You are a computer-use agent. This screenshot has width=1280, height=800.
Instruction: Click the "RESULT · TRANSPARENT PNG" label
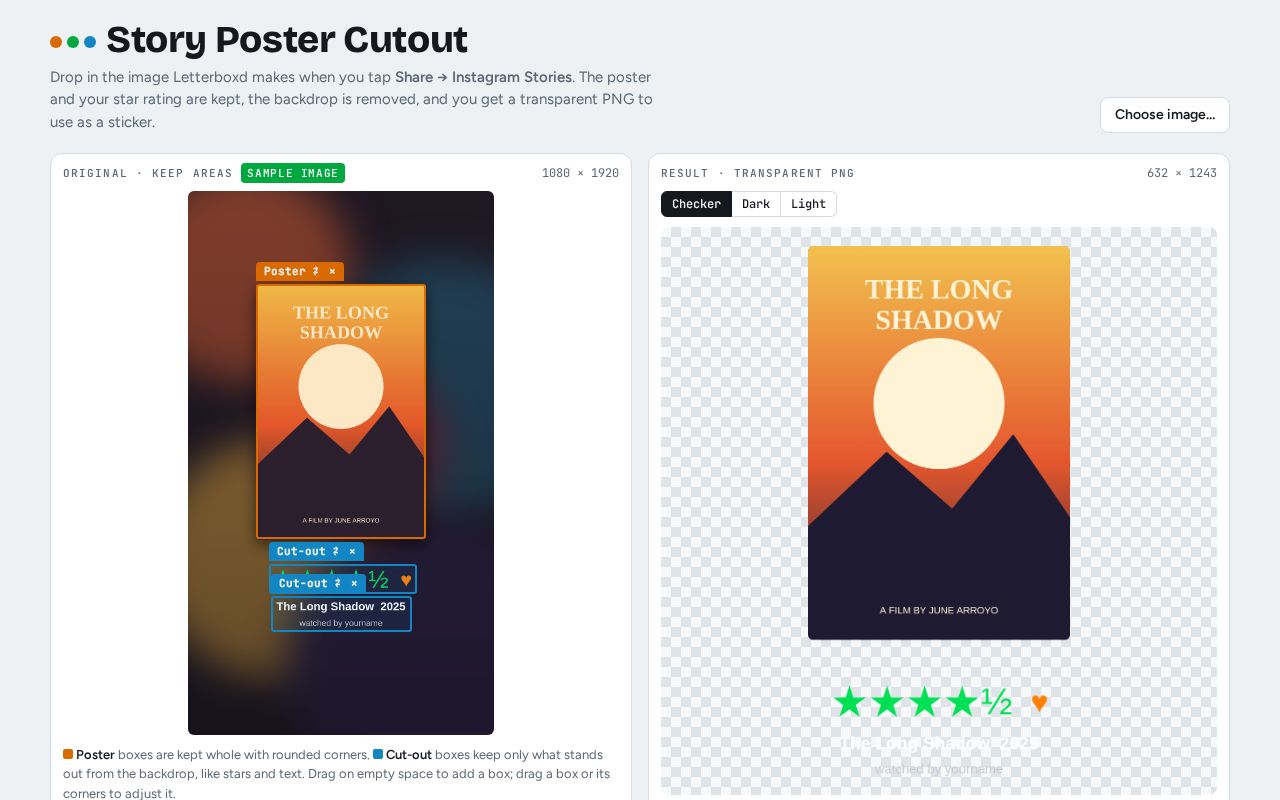pos(758,173)
